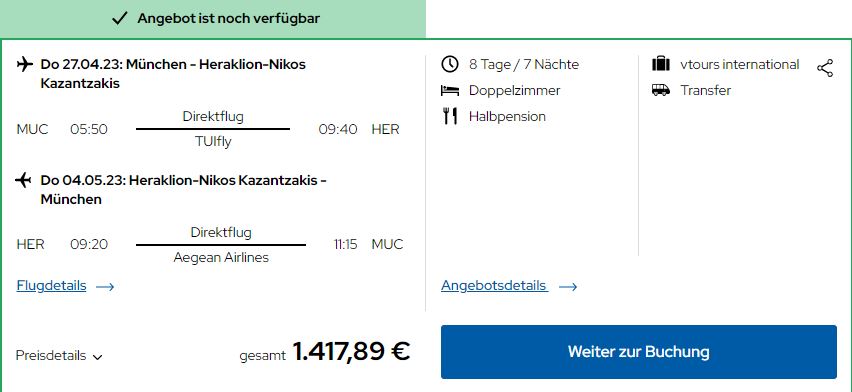Open the Flugdetails link
Image resolution: width=852 pixels, height=392 pixels.
point(52,285)
